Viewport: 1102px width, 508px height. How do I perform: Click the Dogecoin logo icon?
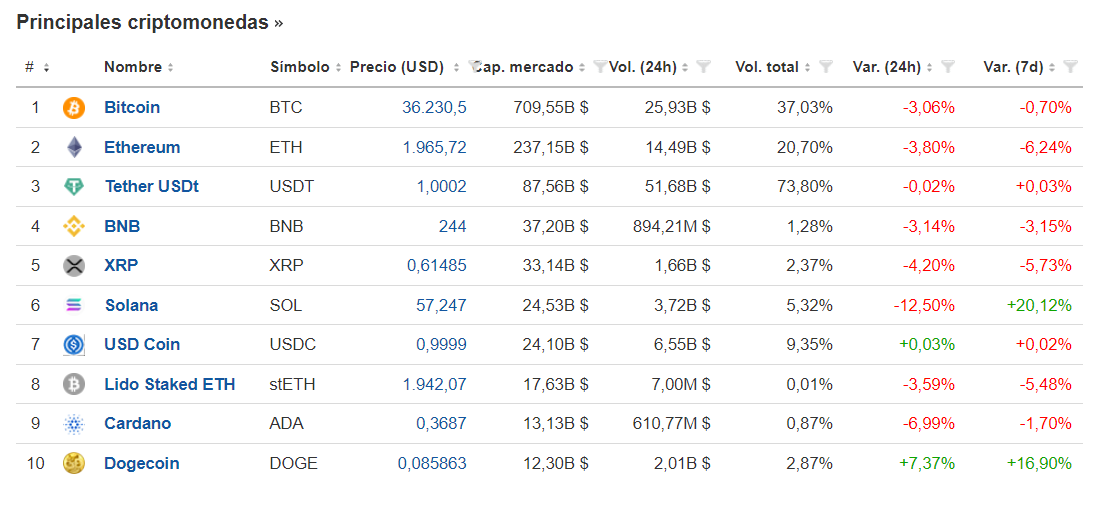(x=74, y=464)
